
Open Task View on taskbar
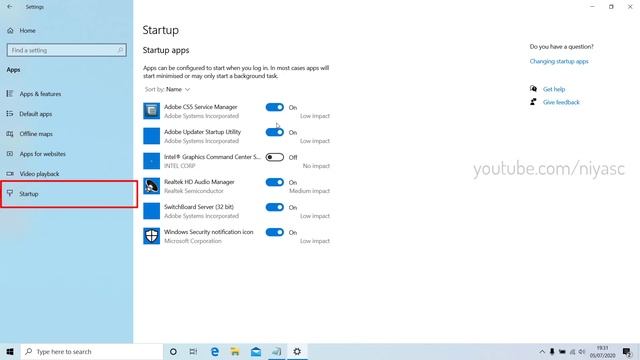click(x=193, y=351)
